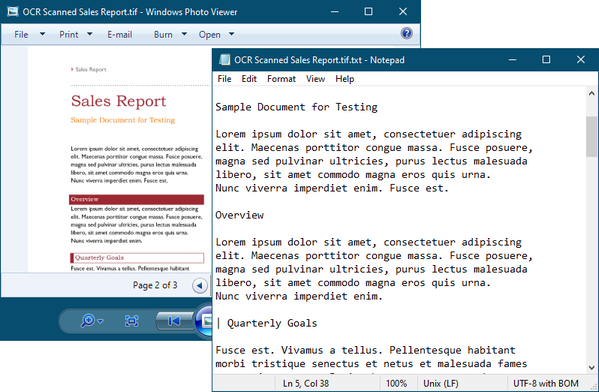
Task: Click the Notepad title bar icon
Action: point(225,60)
